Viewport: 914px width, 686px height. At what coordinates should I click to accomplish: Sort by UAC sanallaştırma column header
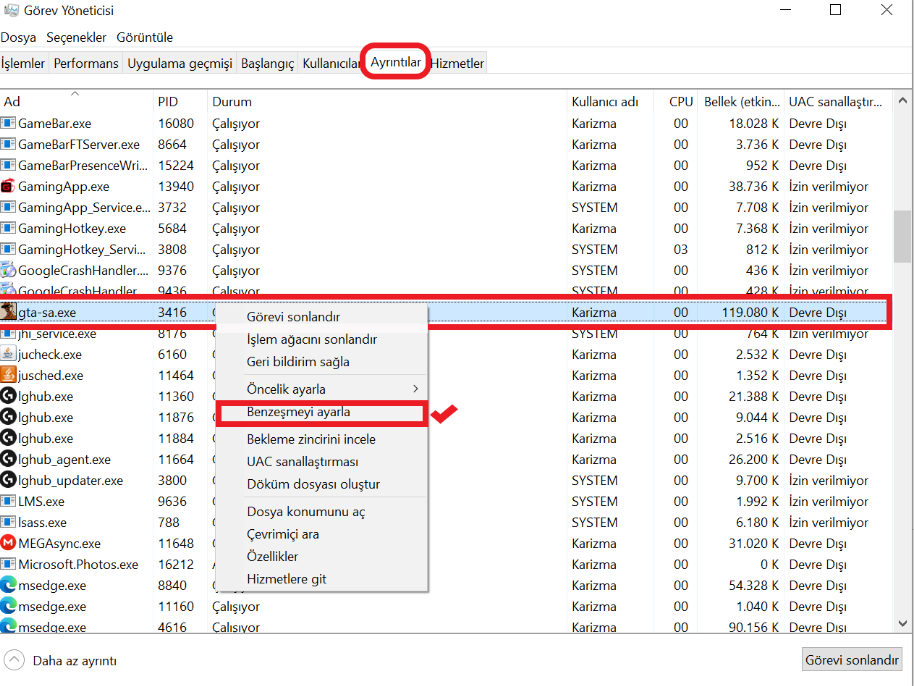[838, 101]
